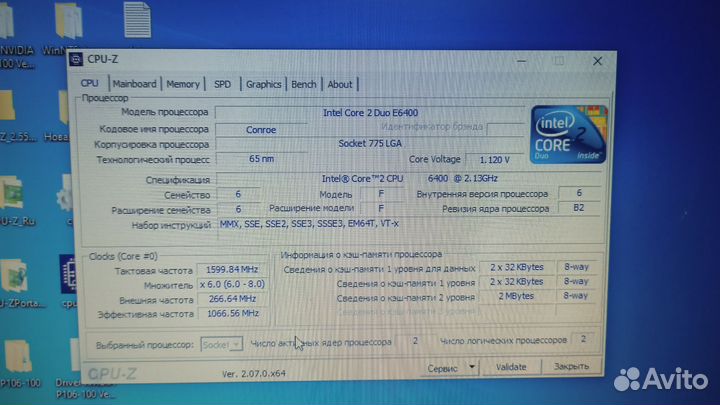Click the specification text 6400 @ 2.13GHz
720x405 pixels.
[462, 178]
